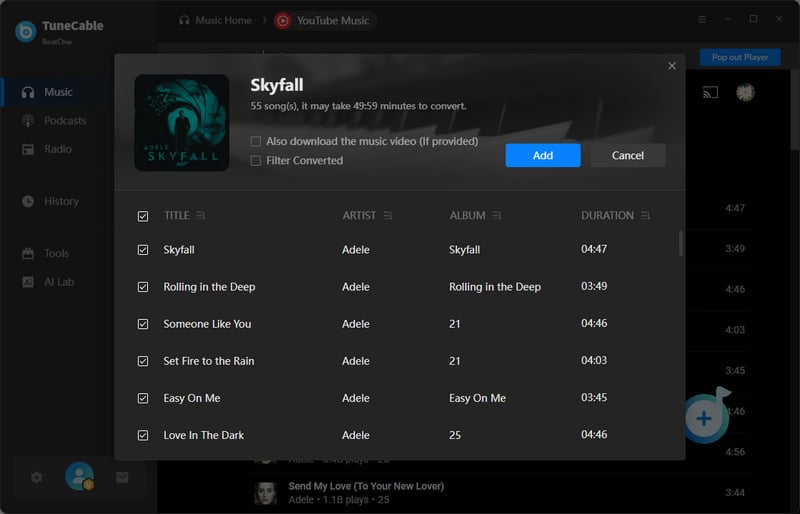Click the cast to device icon
The image size is (800, 514).
click(710, 92)
